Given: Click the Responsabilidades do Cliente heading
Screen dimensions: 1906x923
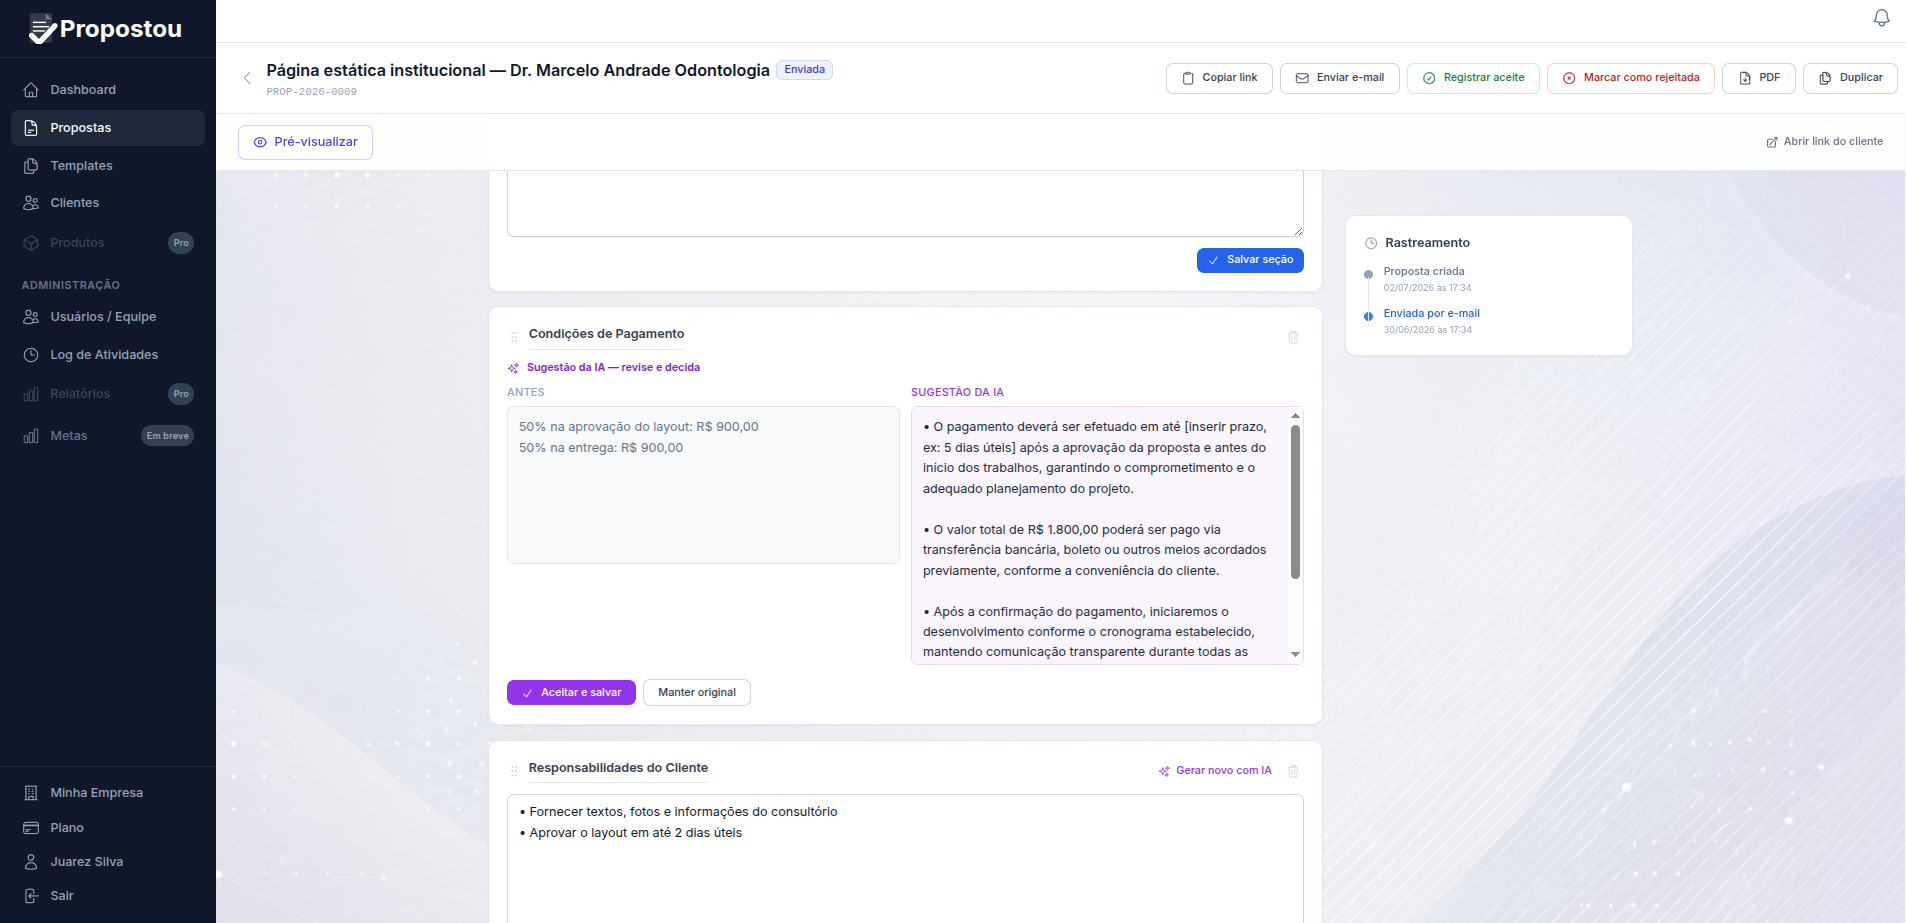Looking at the screenshot, I should click(x=618, y=768).
